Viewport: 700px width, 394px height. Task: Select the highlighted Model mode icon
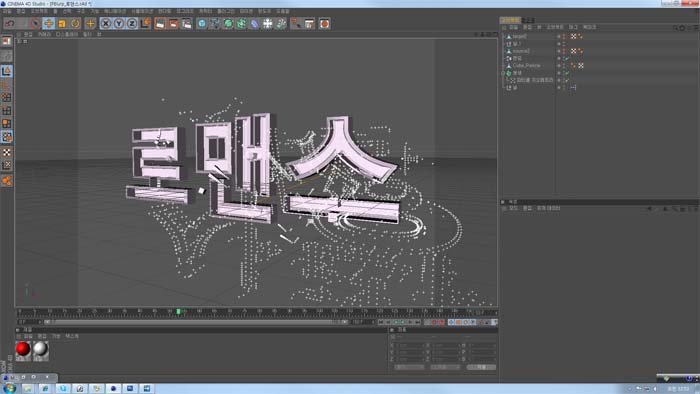pyautogui.click(x=7, y=71)
